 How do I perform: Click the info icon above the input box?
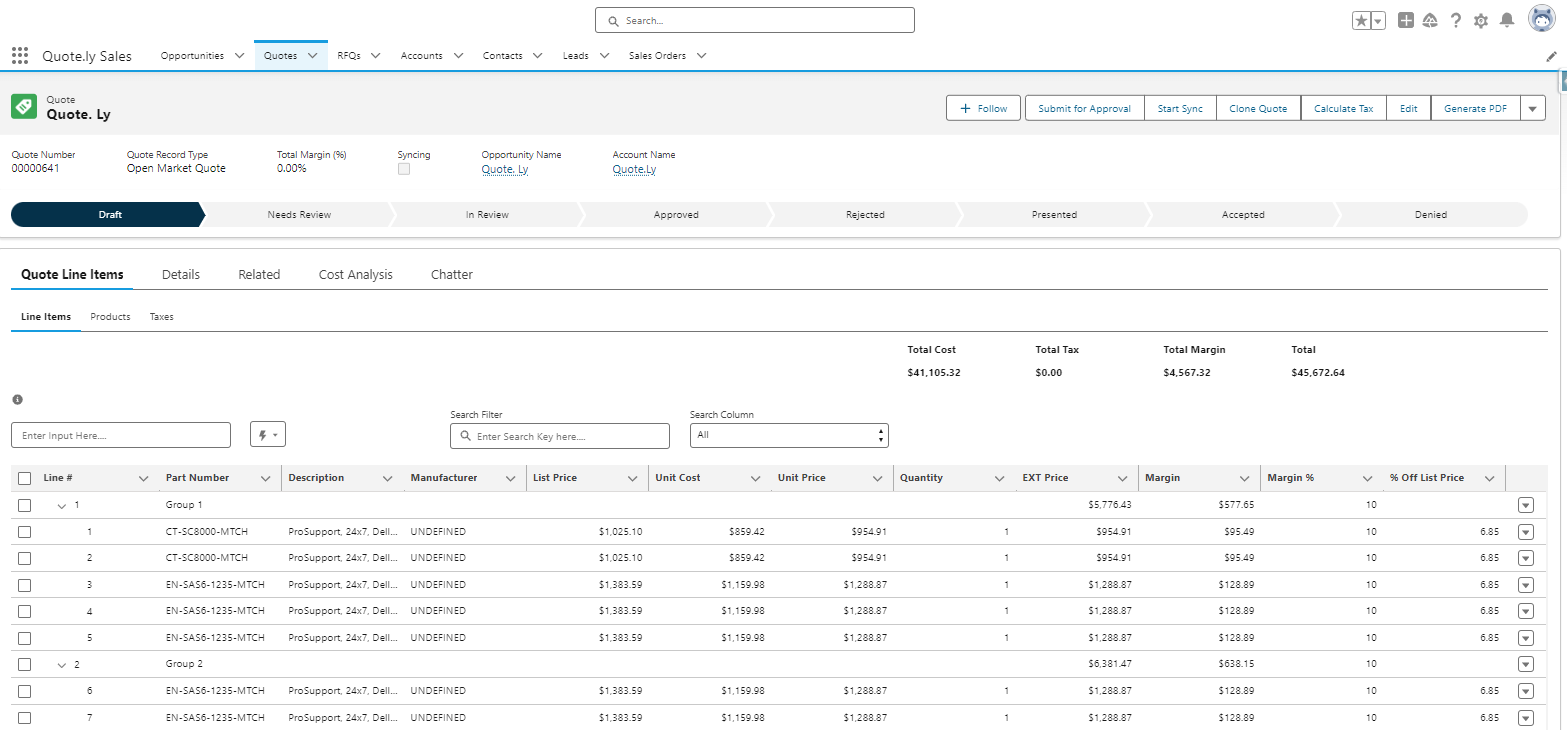[17, 399]
